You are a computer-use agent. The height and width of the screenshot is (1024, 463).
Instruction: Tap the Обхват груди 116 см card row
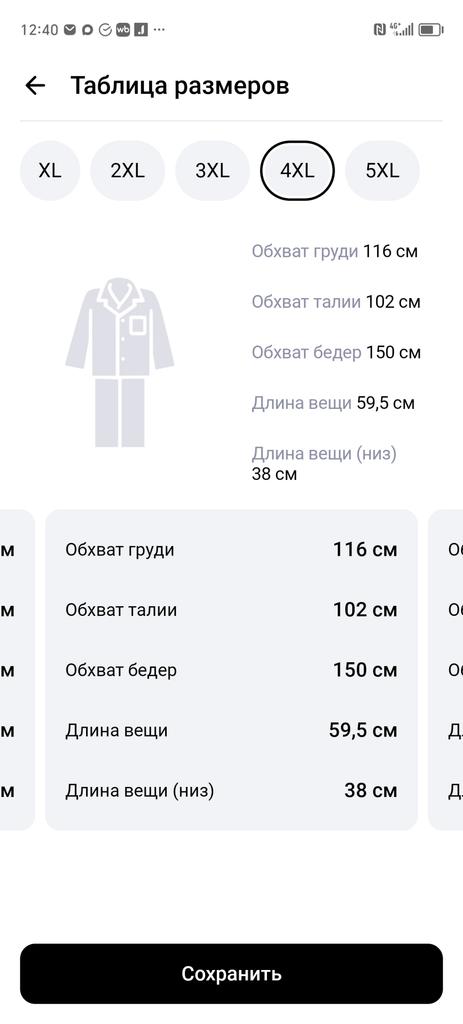(231, 550)
